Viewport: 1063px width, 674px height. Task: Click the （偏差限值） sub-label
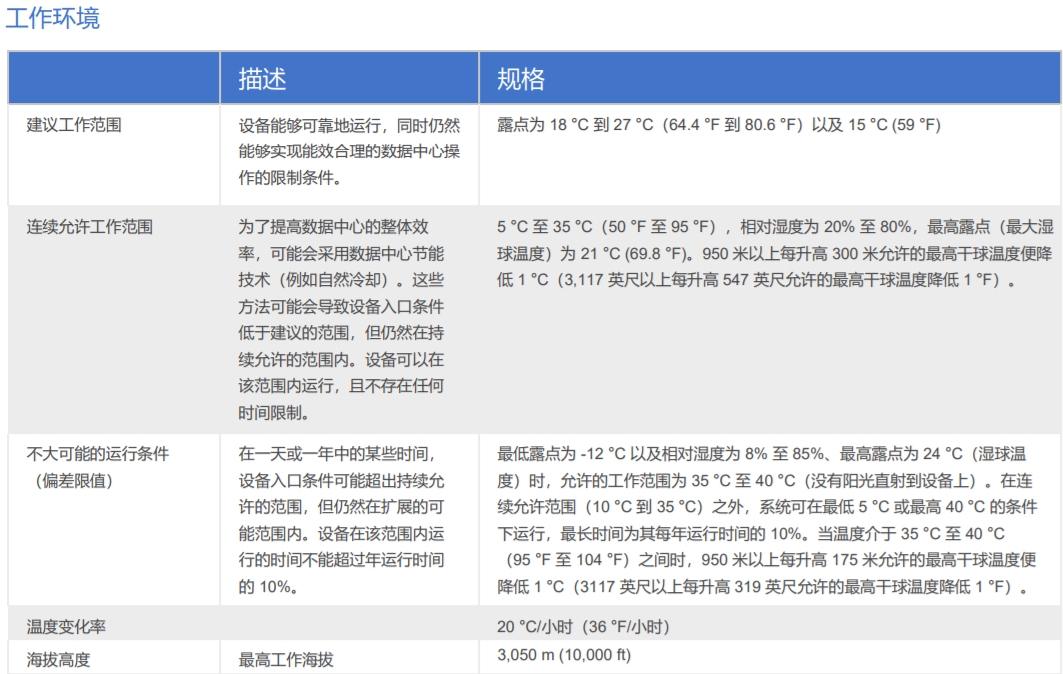click(x=75, y=481)
